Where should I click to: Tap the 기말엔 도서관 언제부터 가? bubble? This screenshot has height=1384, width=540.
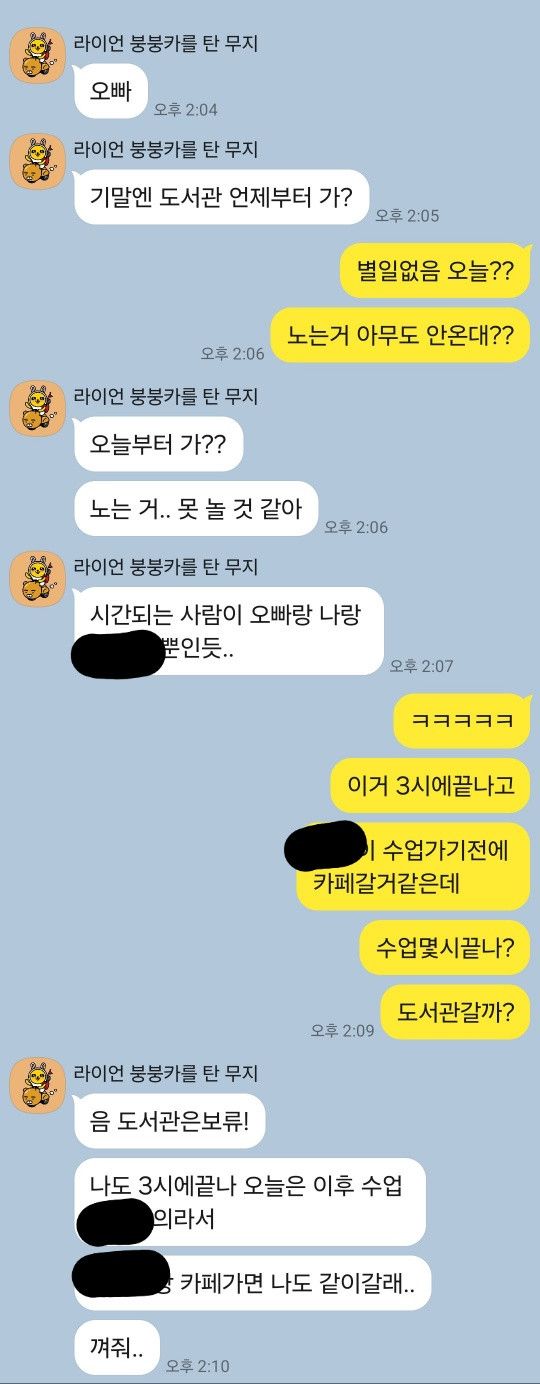pyautogui.click(x=222, y=197)
